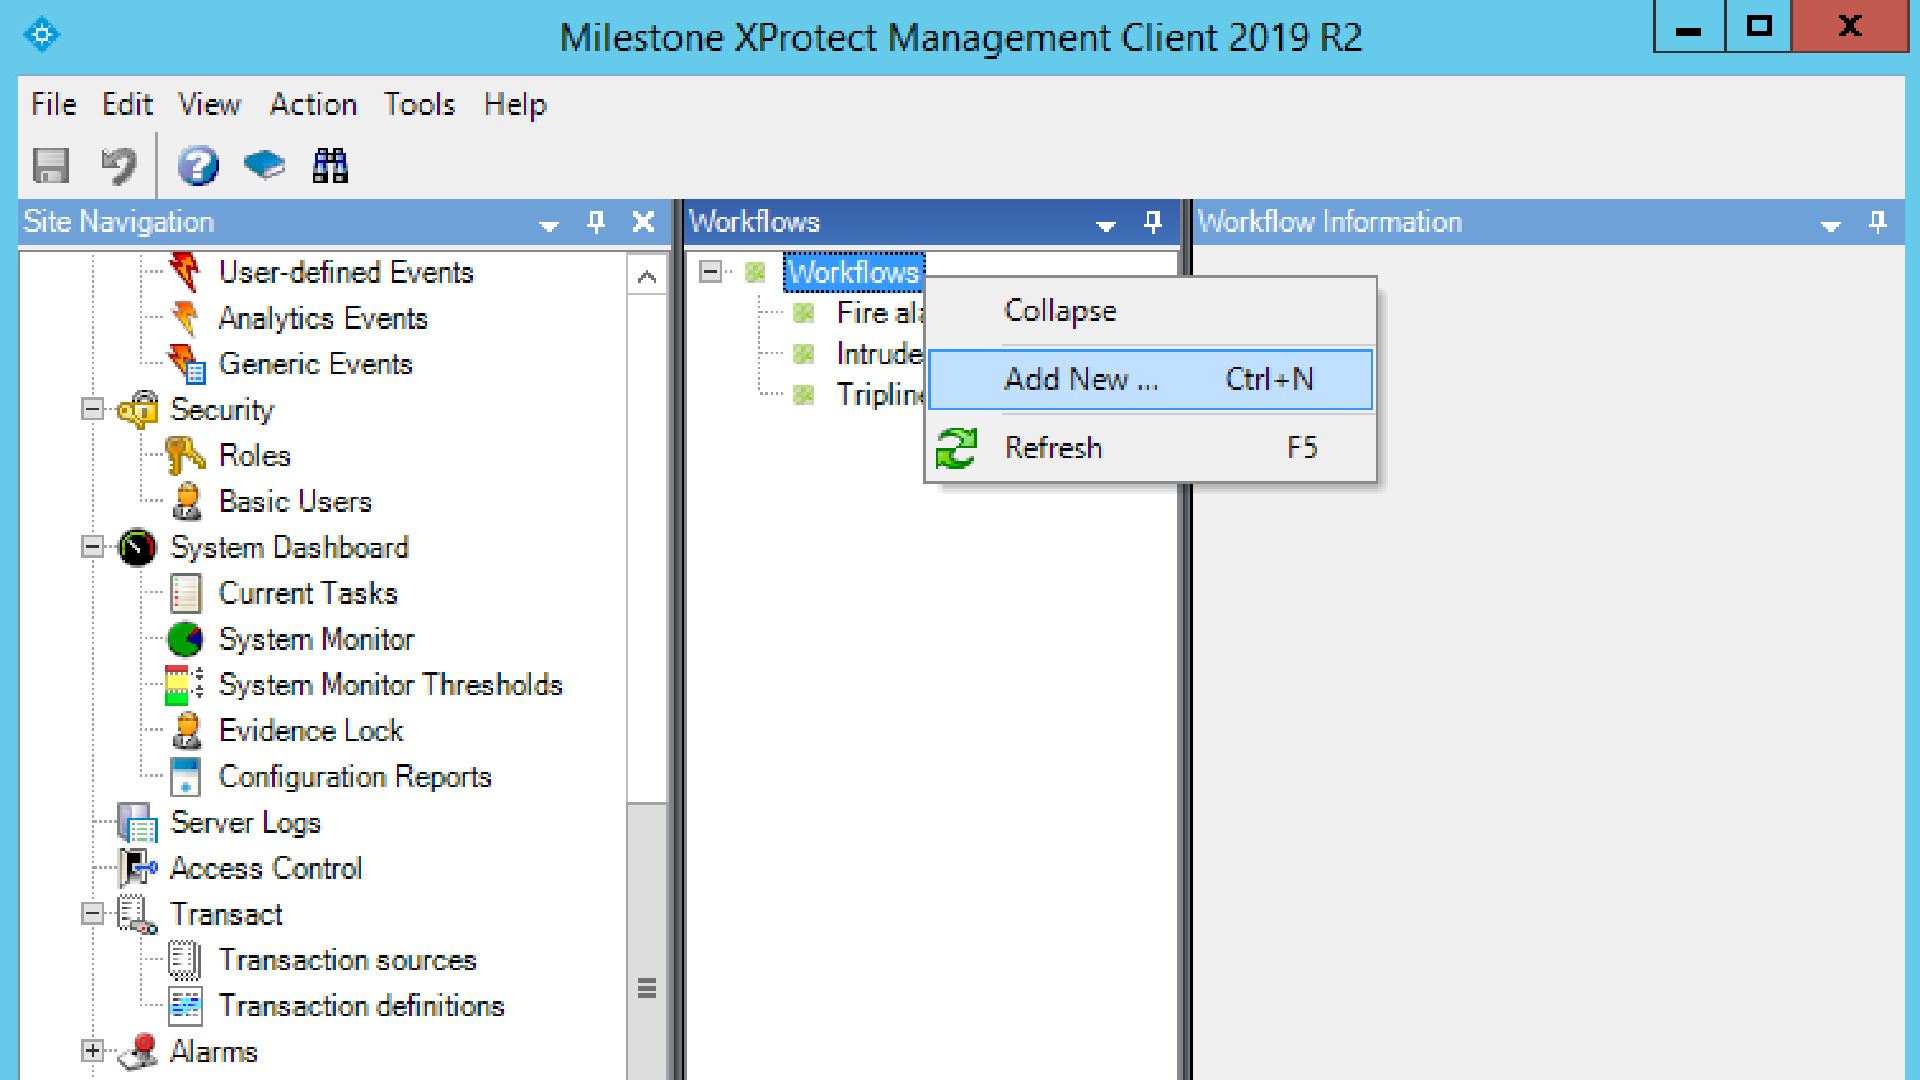
Task: Click the System Dashboard gauge icon
Action: pos(138,548)
